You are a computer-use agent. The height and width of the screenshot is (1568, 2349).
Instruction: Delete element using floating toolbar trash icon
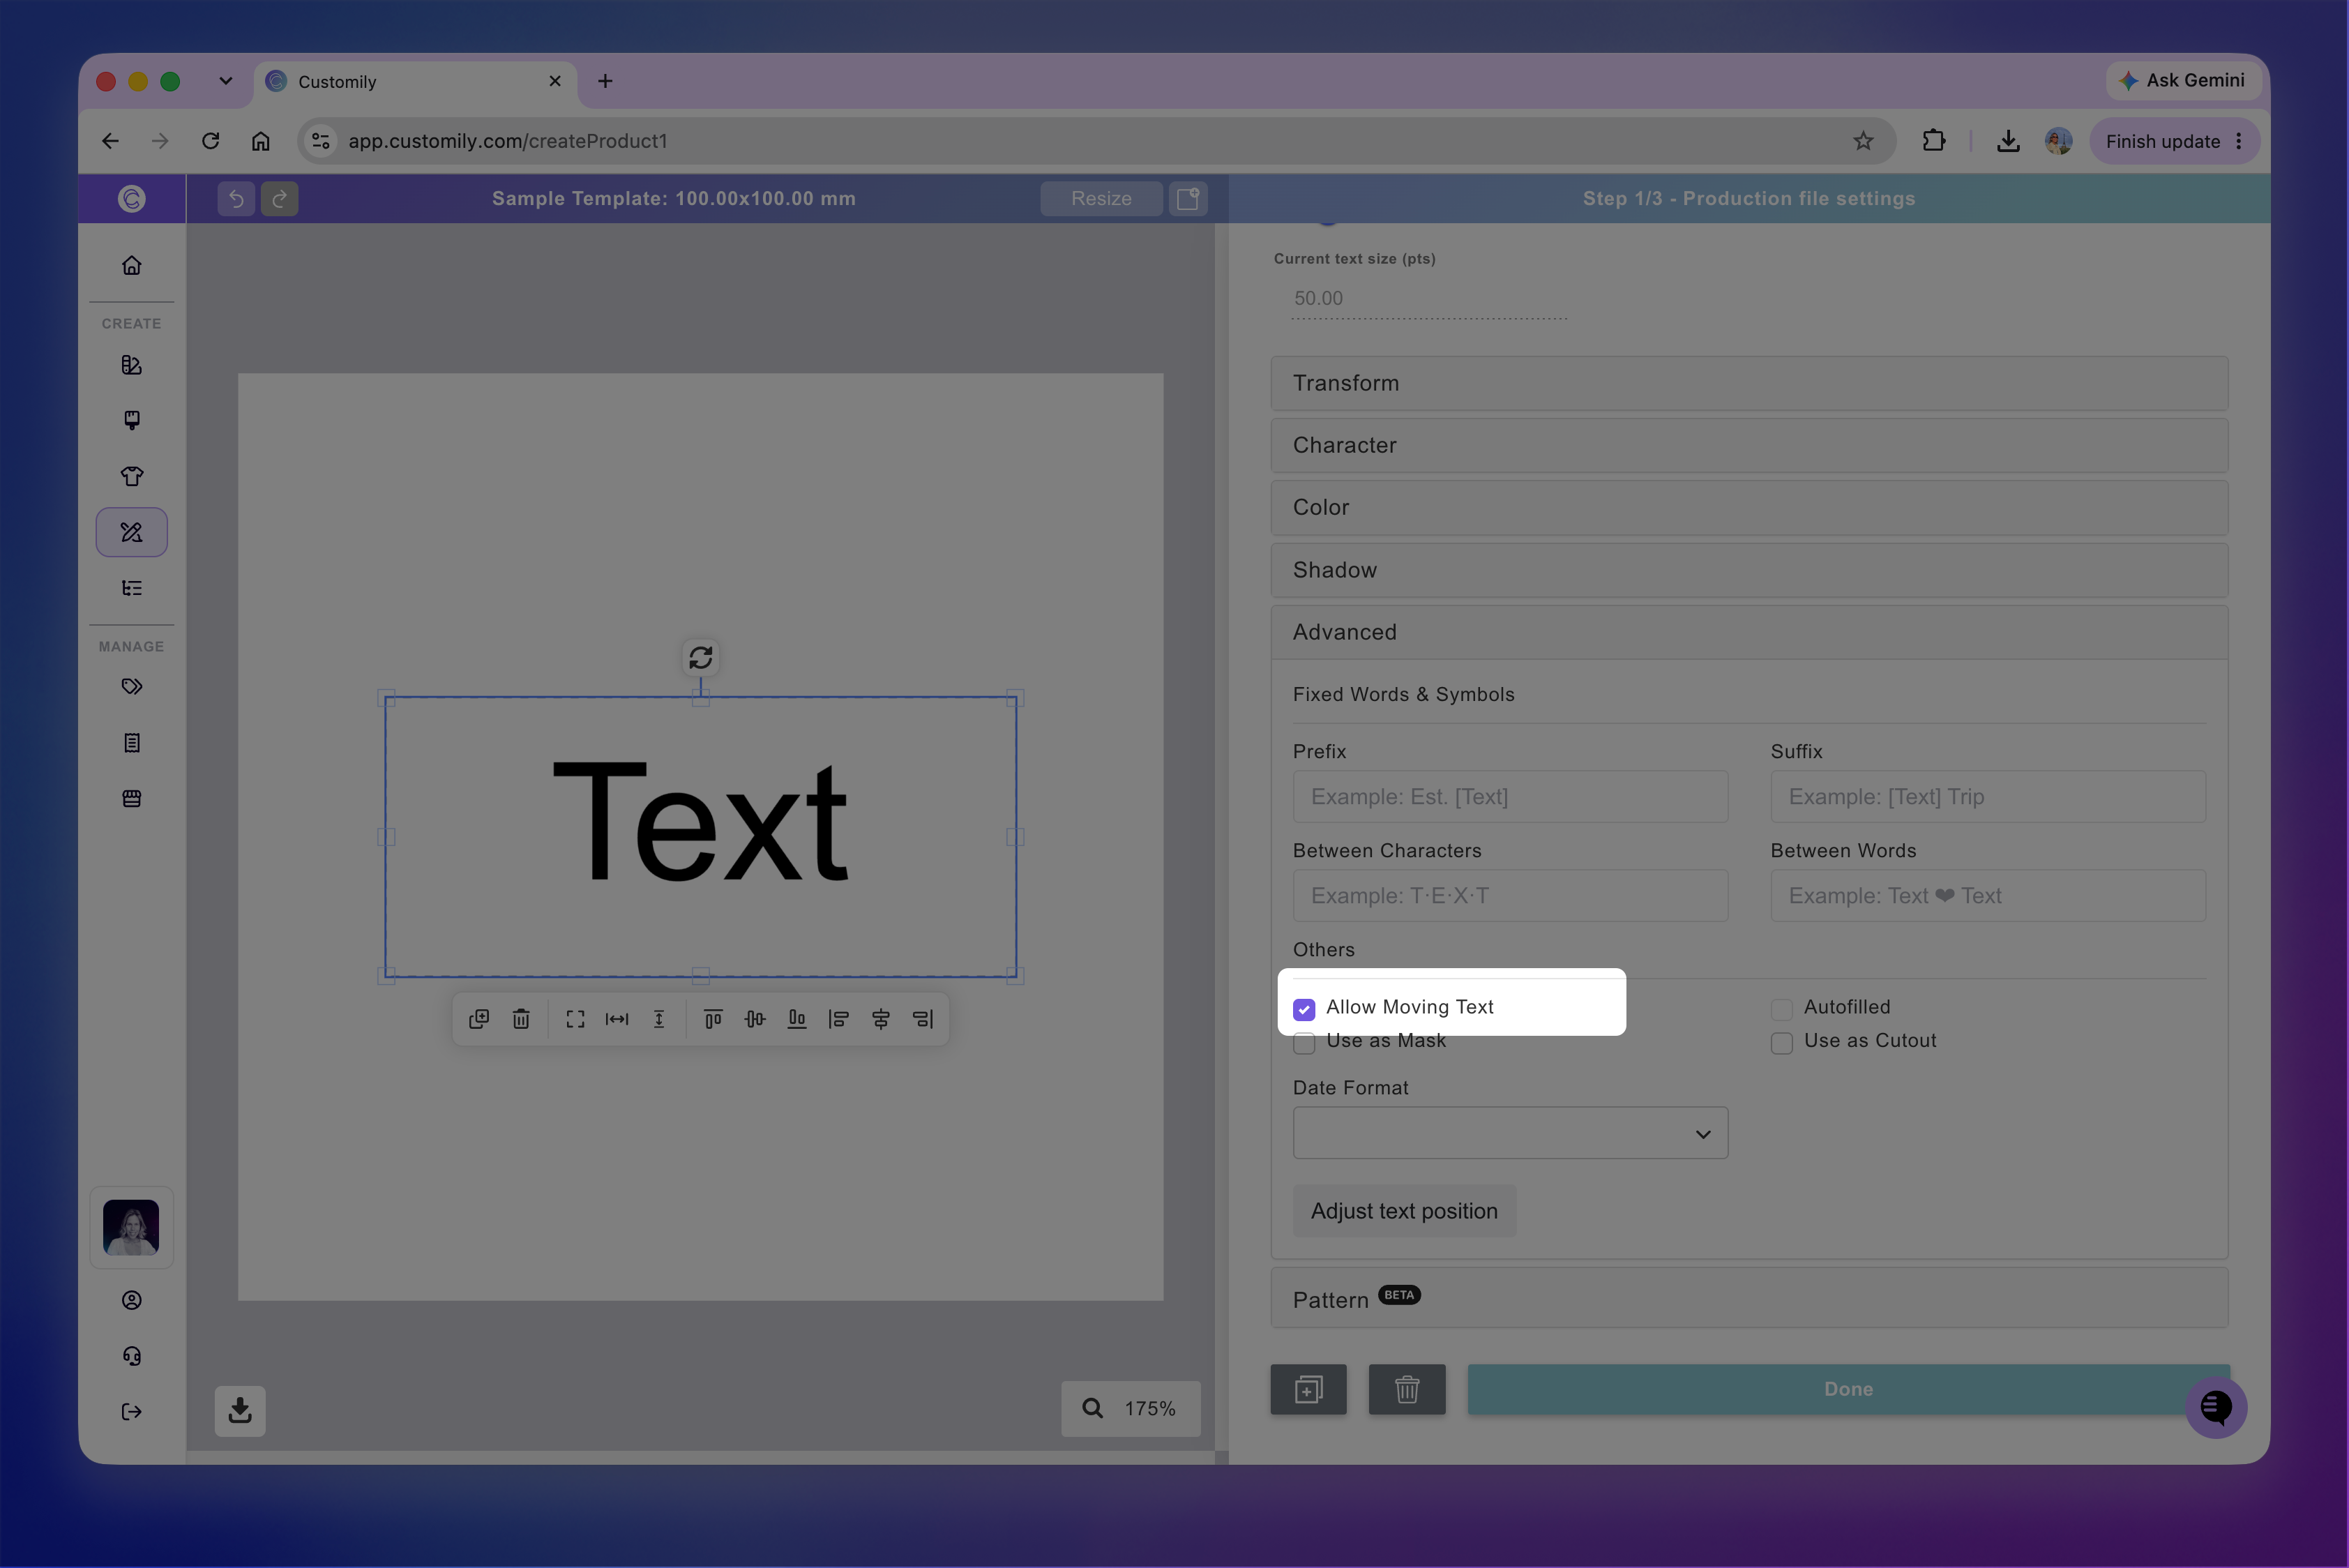pos(521,1019)
